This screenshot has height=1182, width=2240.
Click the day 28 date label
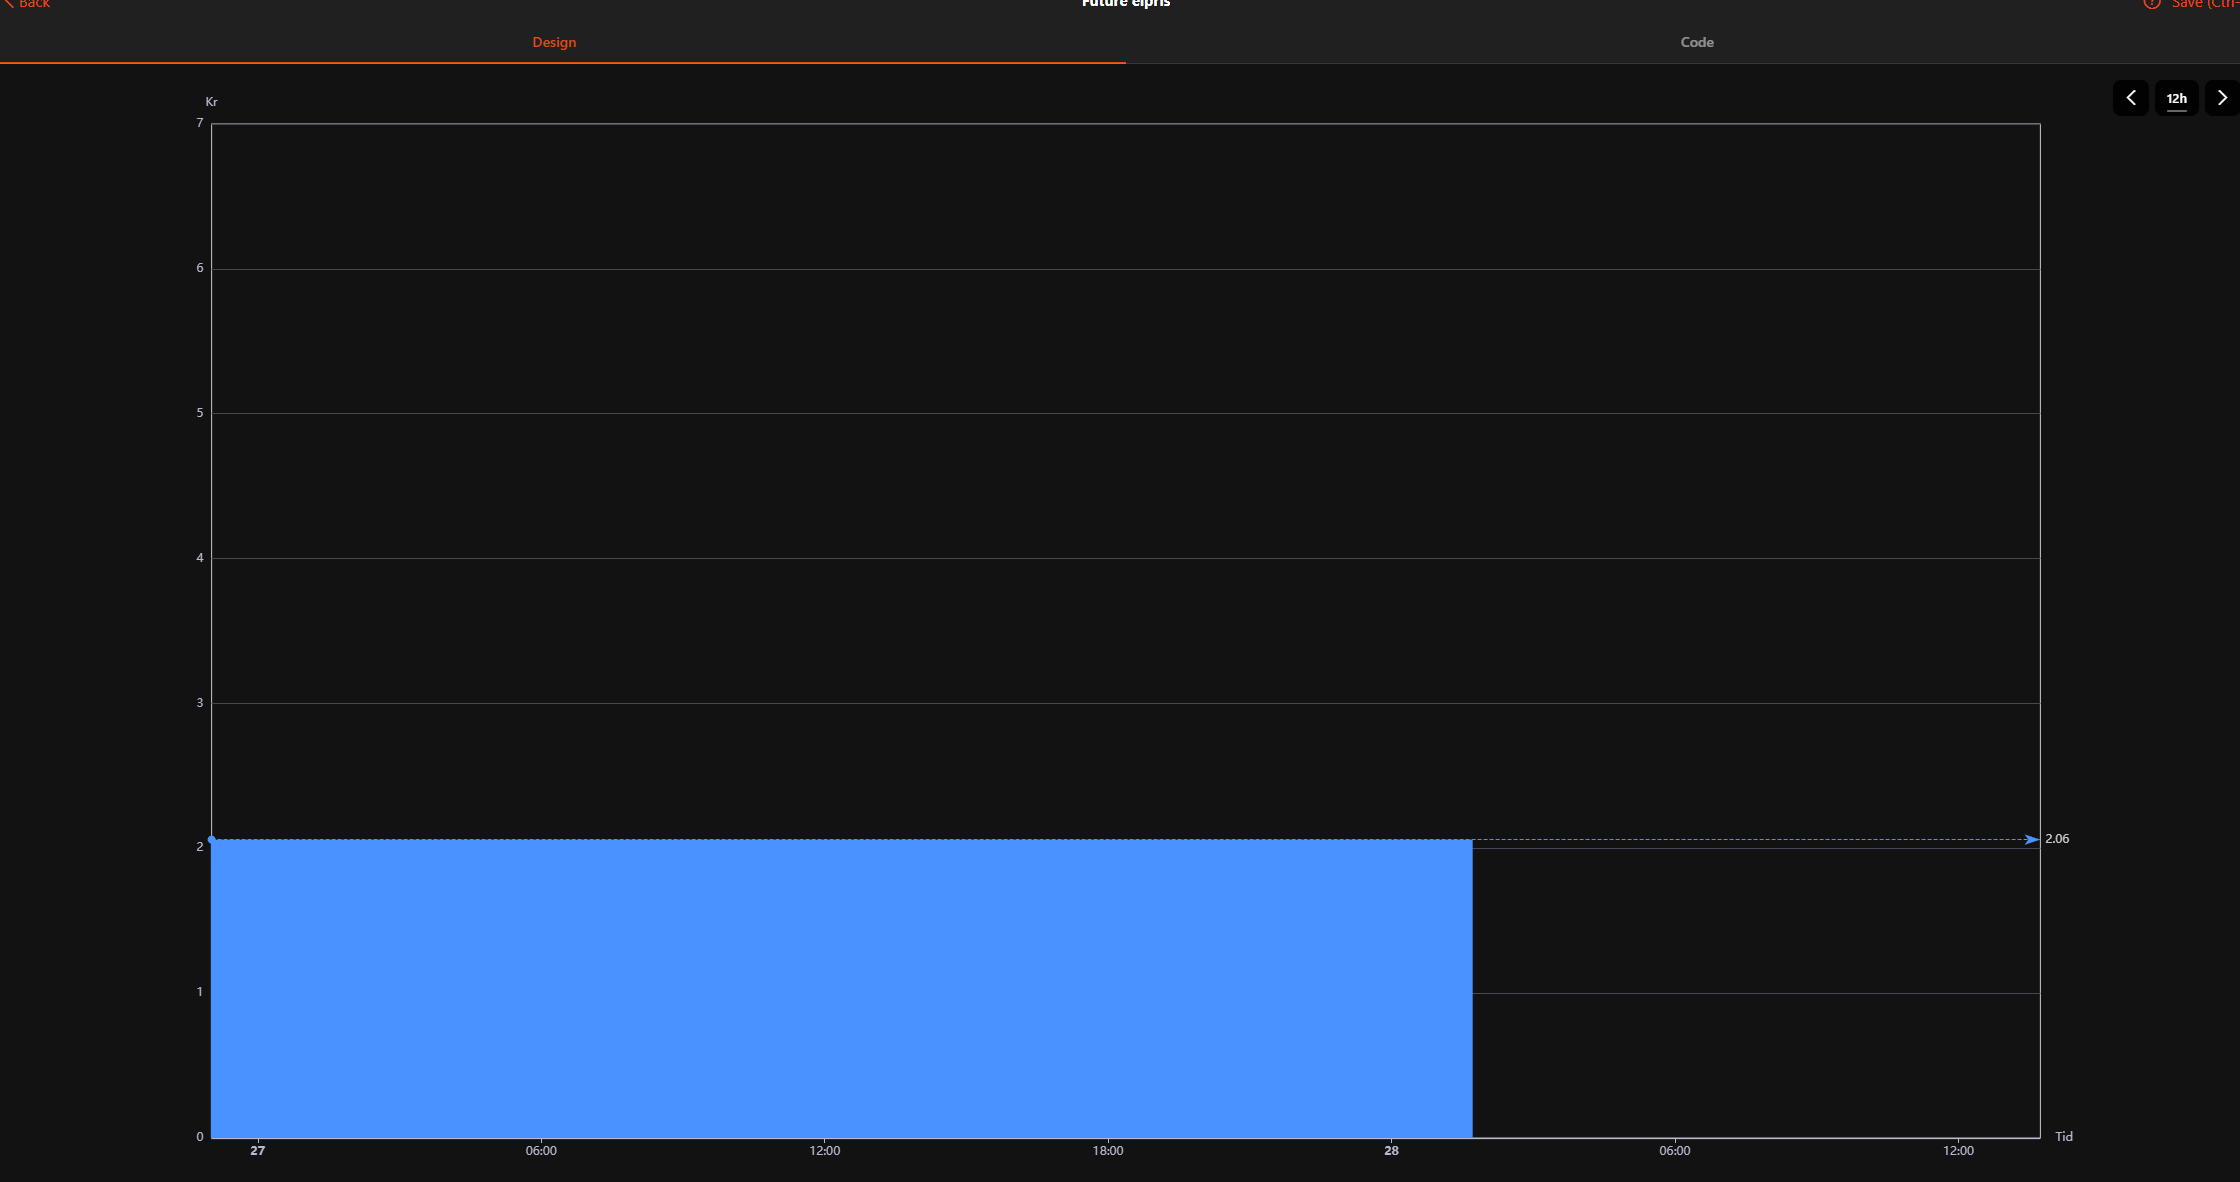[1391, 1151]
